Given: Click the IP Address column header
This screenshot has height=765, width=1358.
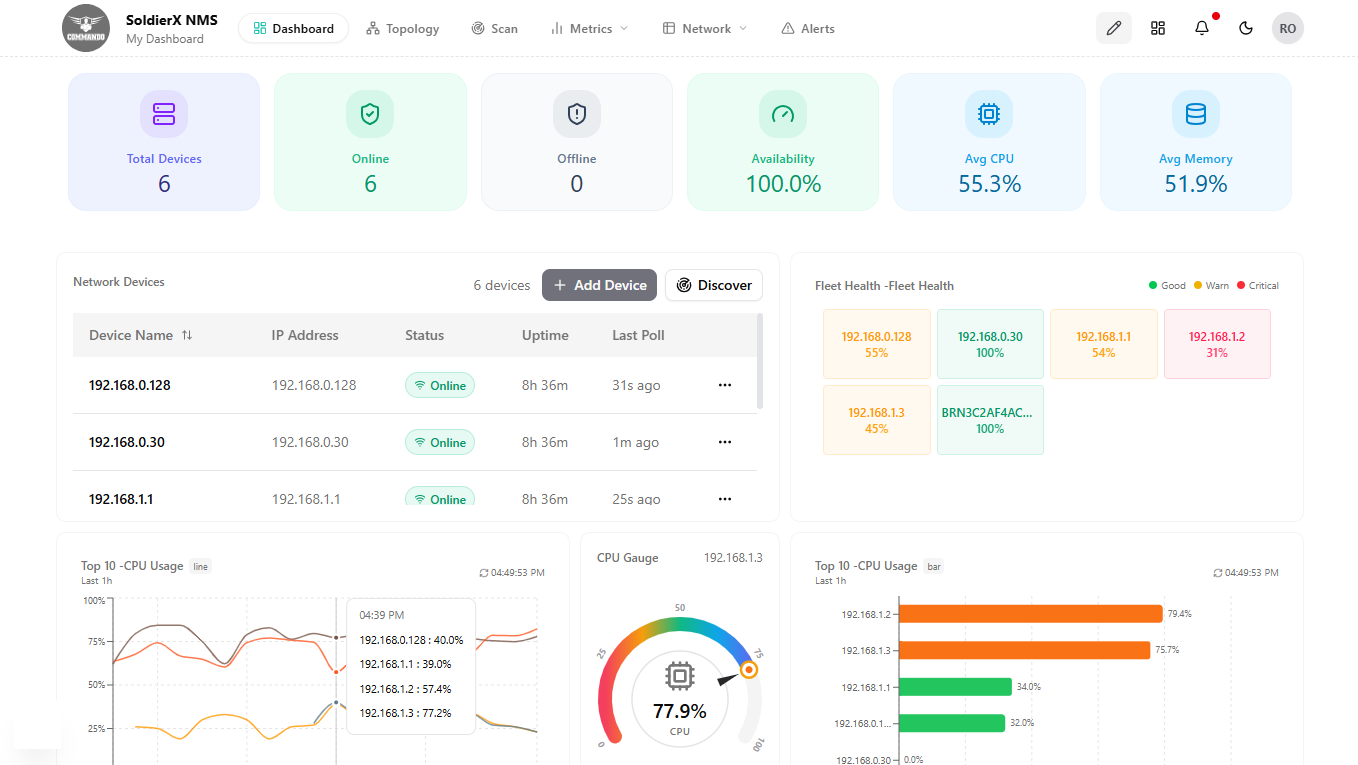Looking at the screenshot, I should [x=305, y=335].
